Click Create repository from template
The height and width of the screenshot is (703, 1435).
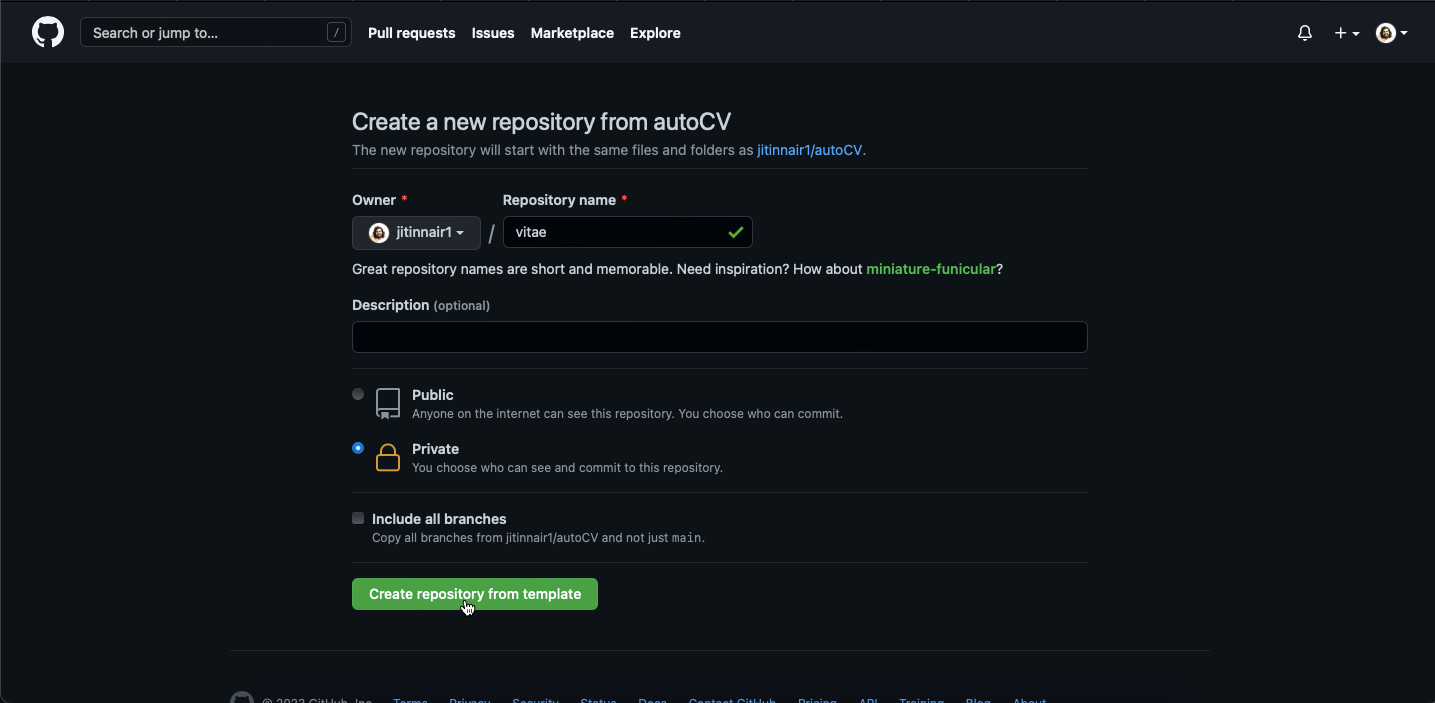tap(475, 594)
